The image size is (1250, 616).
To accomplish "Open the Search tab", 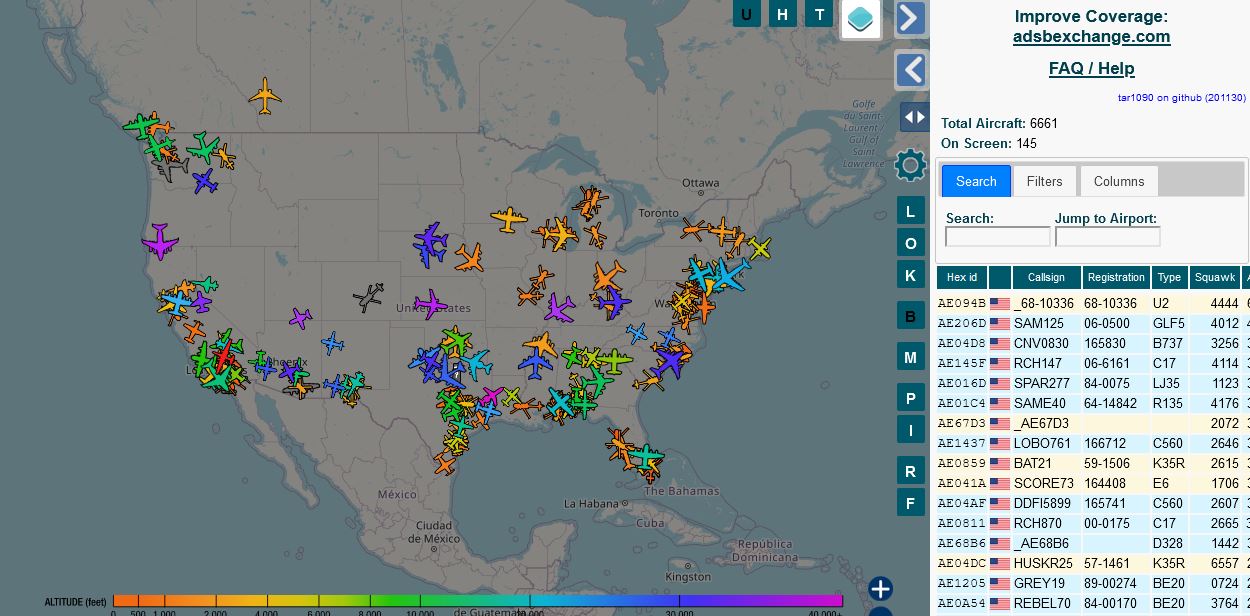I will click(x=976, y=181).
